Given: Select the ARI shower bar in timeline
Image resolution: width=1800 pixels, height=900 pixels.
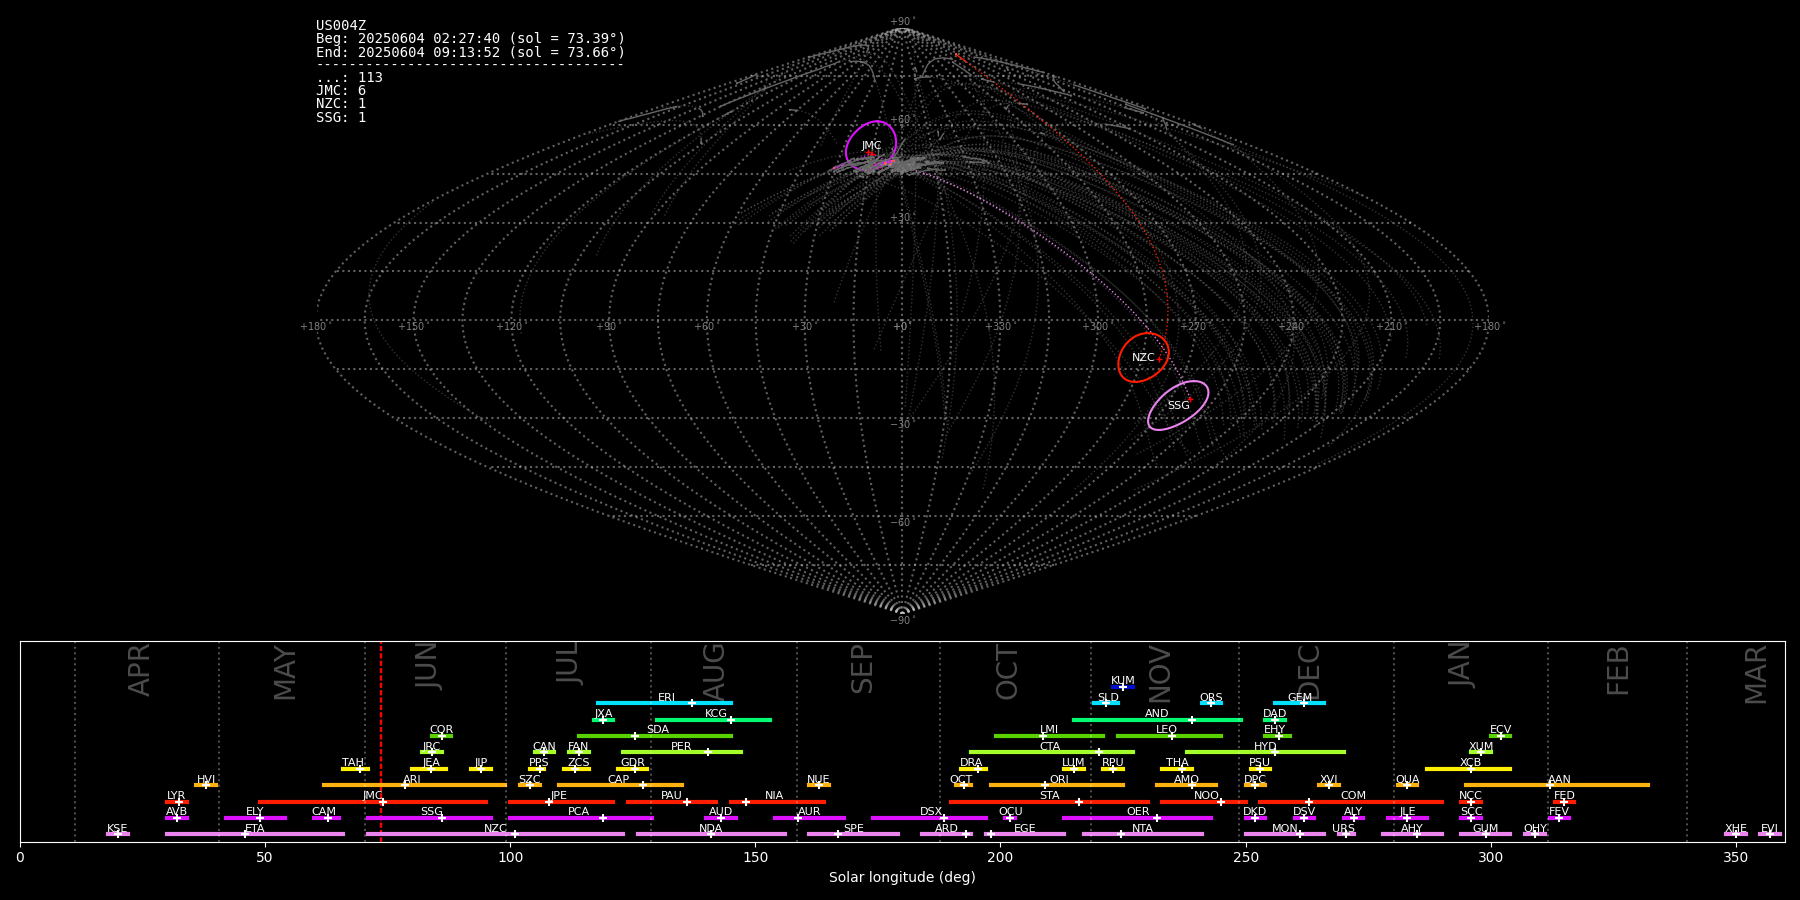Looking at the screenshot, I should (x=414, y=785).
